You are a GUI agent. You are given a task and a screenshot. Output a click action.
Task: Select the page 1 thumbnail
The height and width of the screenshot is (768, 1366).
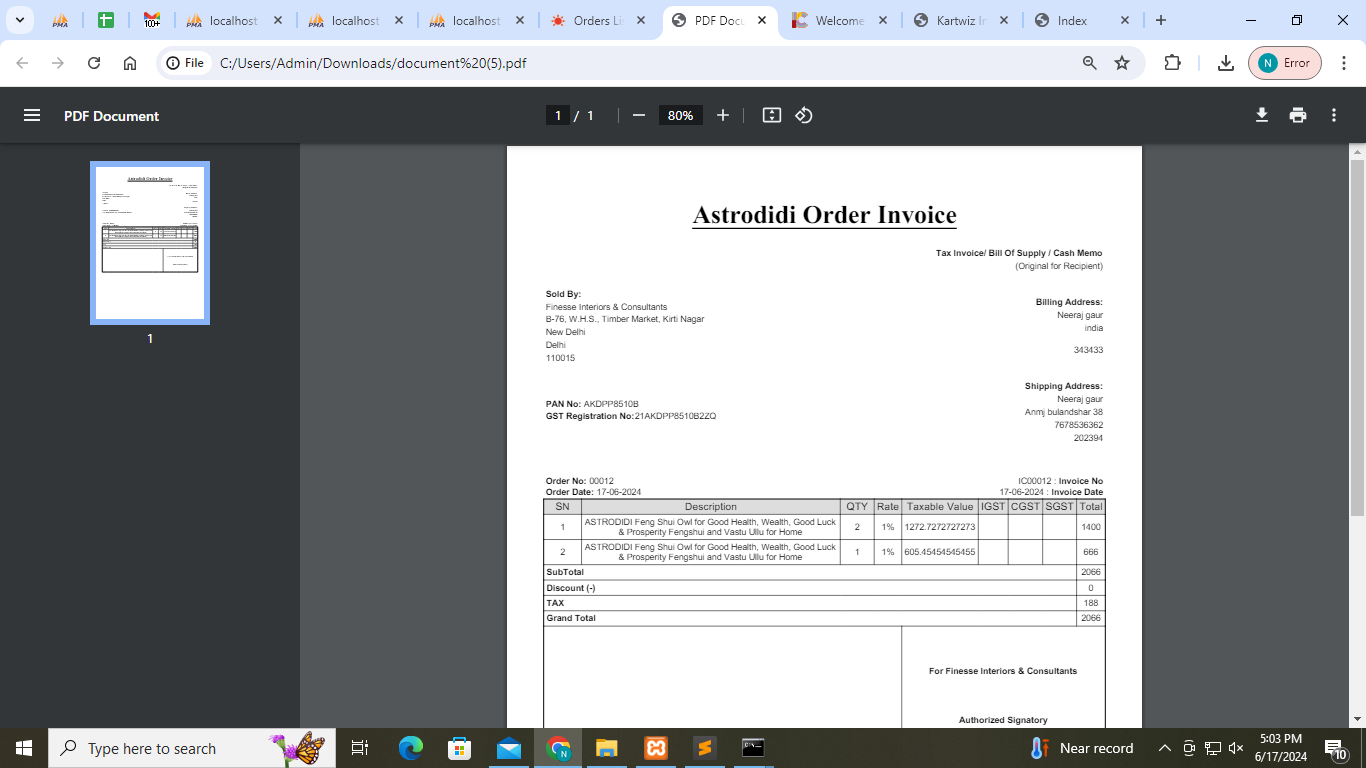click(150, 243)
